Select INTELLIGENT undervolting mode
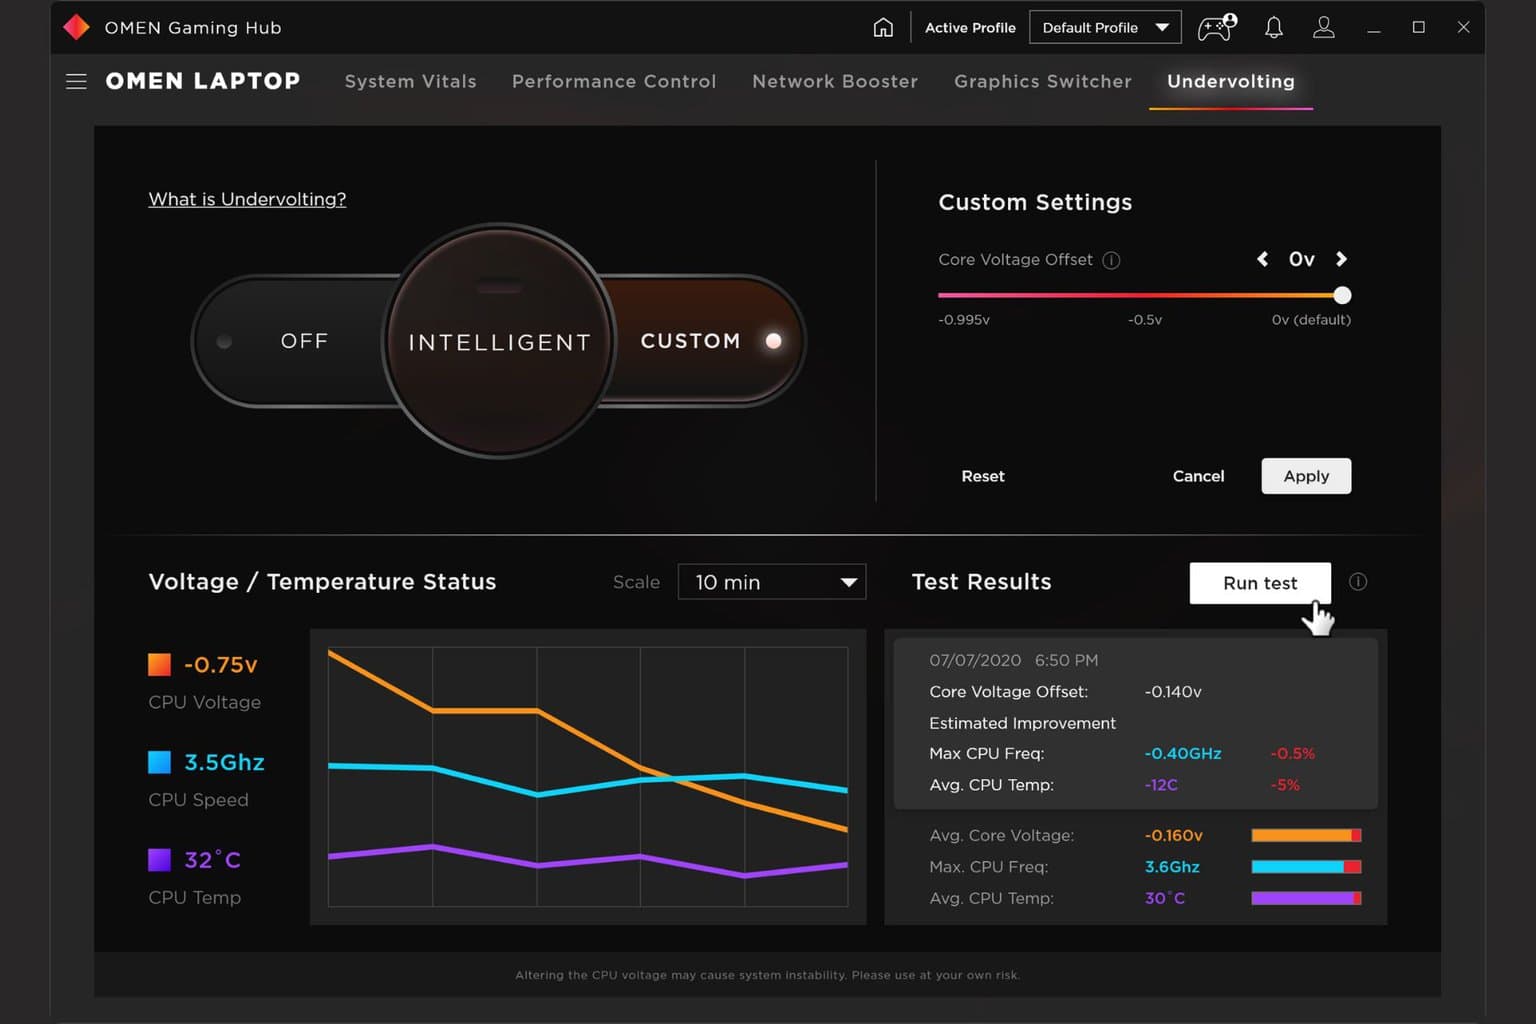The height and width of the screenshot is (1024, 1536). coord(499,342)
